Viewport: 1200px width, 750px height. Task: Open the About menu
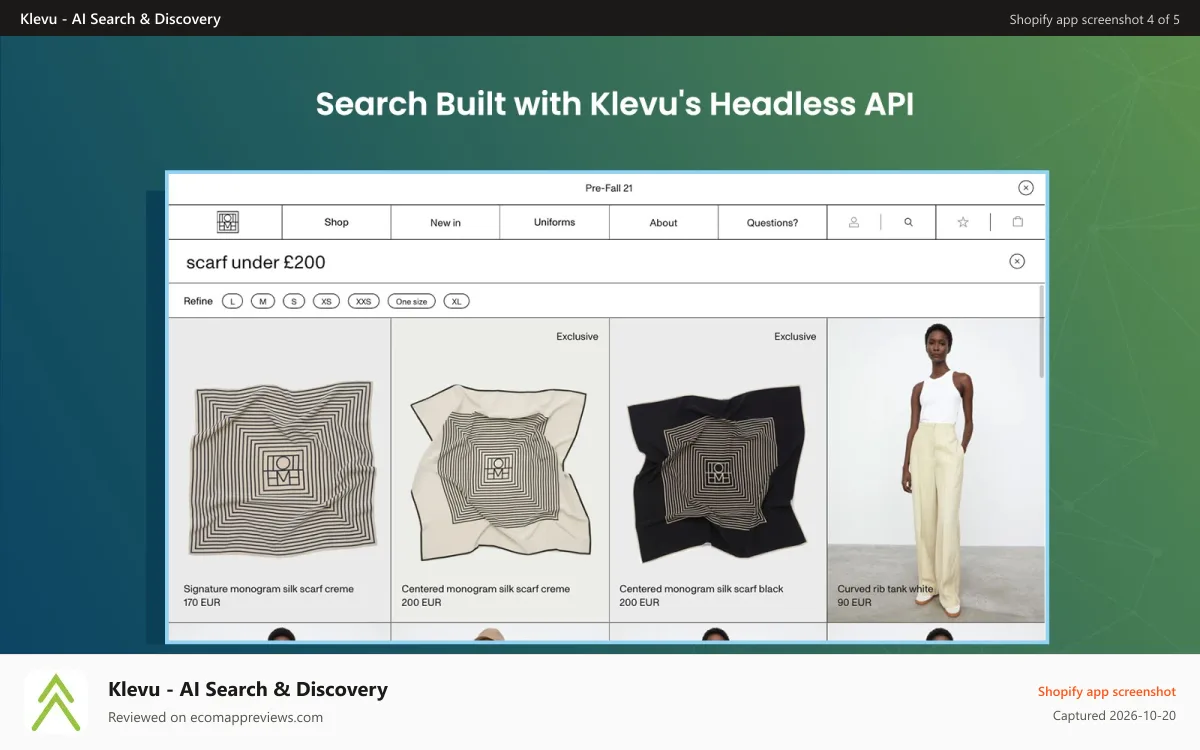(663, 222)
